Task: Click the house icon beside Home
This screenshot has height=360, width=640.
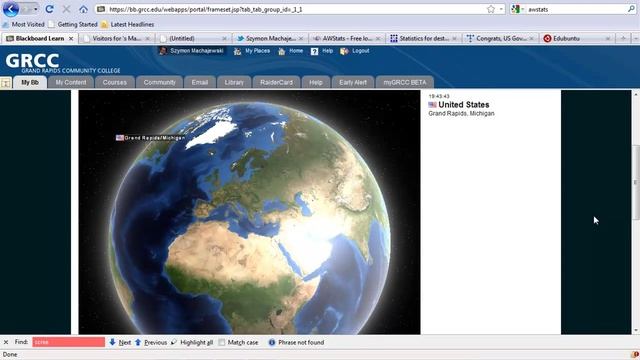Action: (x=282, y=51)
